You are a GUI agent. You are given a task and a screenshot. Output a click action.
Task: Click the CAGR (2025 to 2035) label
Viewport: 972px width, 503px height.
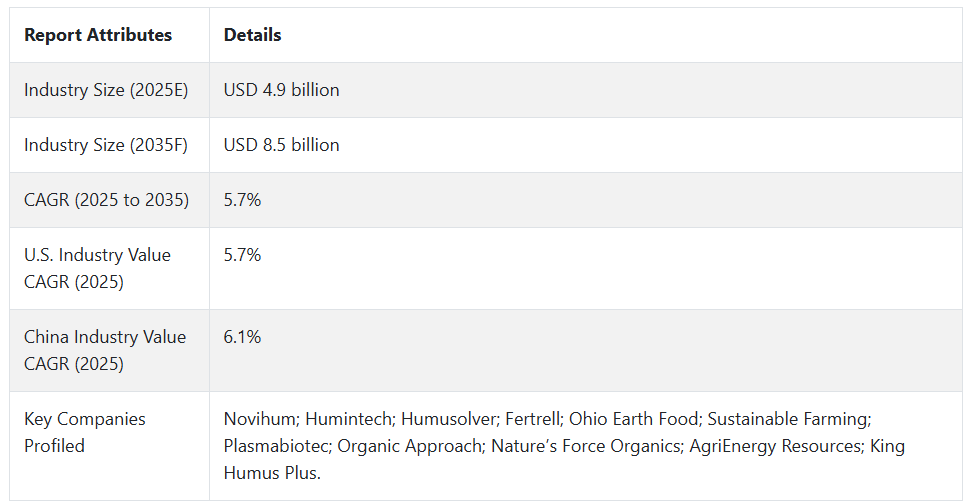point(107,200)
